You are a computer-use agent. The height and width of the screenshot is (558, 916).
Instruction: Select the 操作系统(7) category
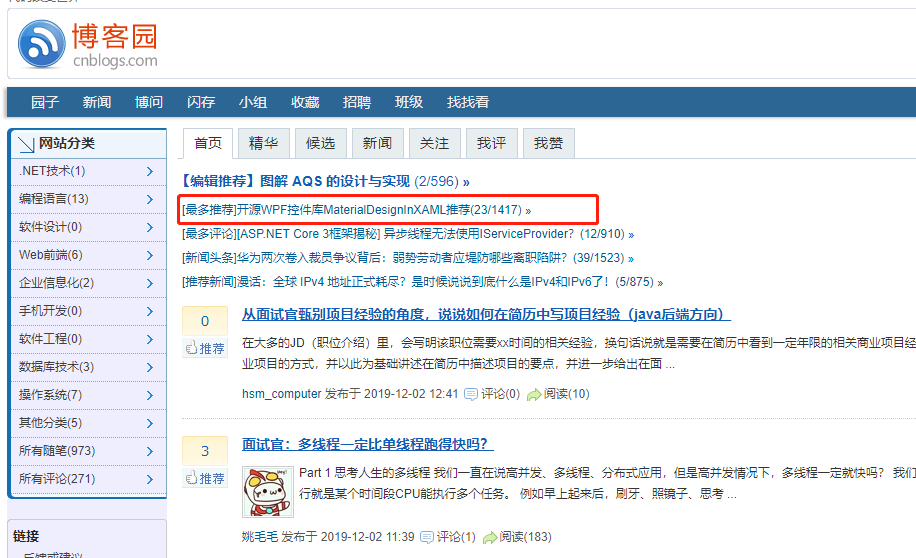(x=50, y=396)
